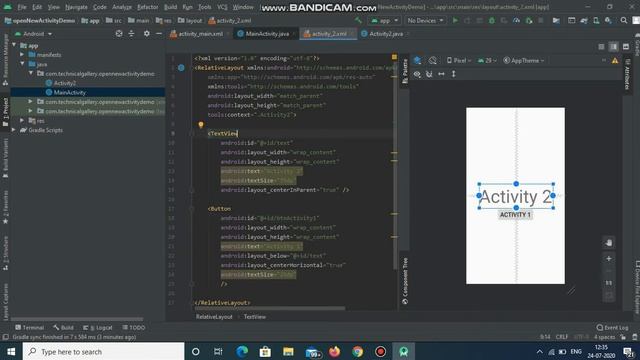The width and height of the screenshot is (640, 360).
Task: Open the Refactor menu
Action: [147, 7]
